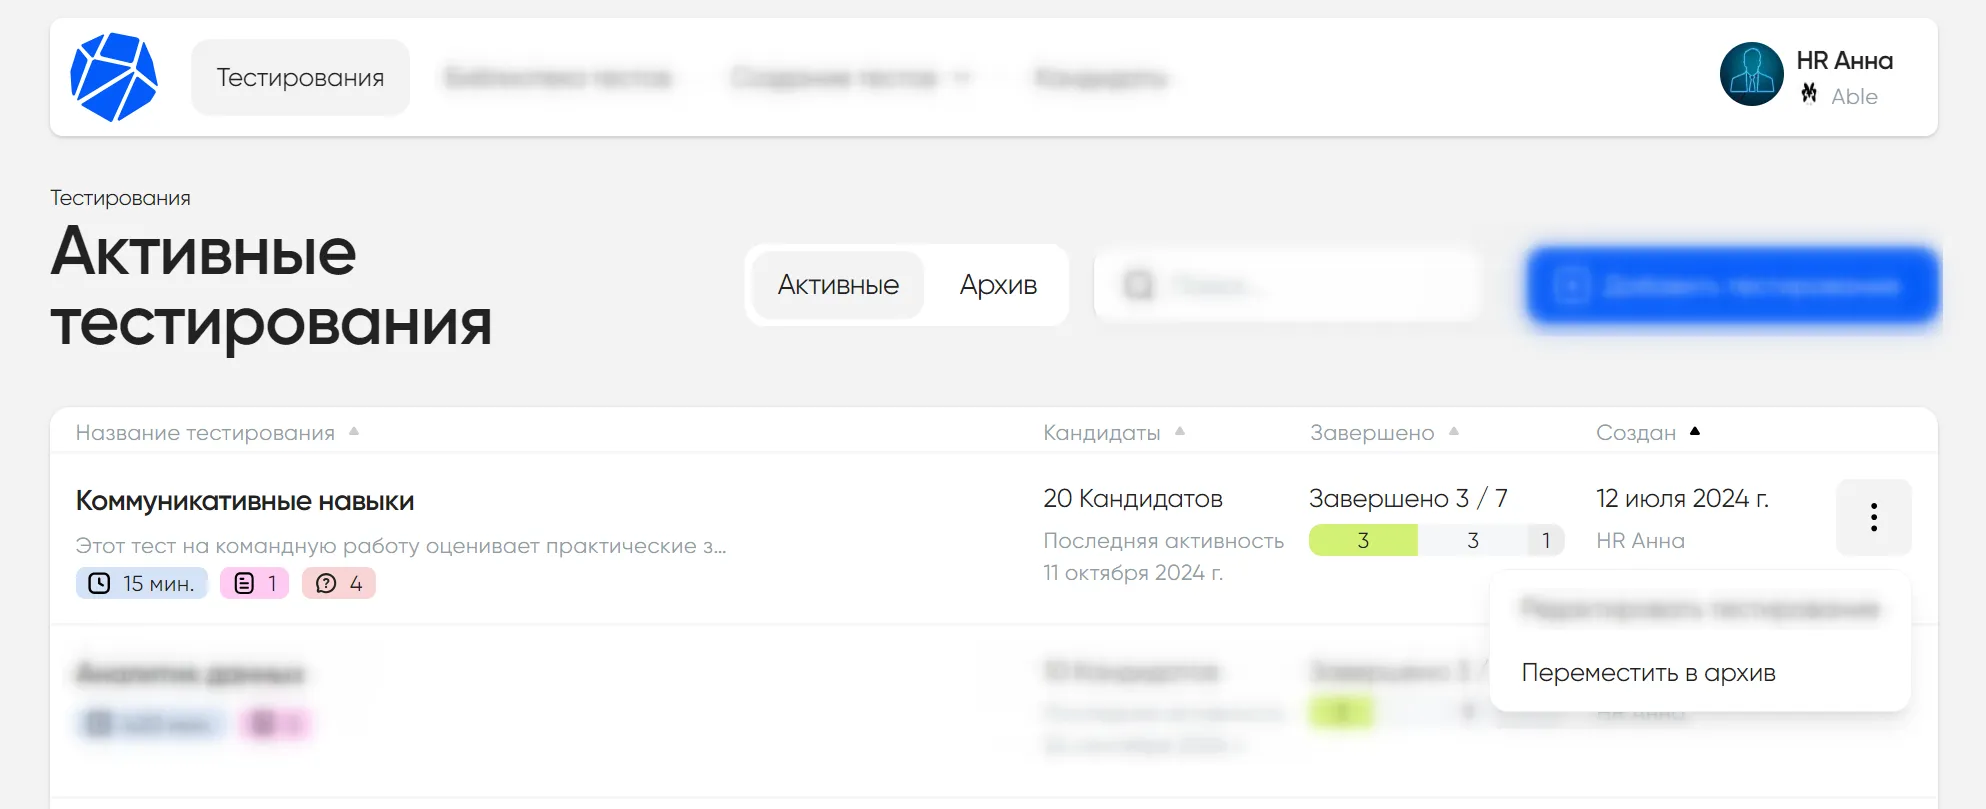Click the HR Анна author under creation date

pos(1640,541)
